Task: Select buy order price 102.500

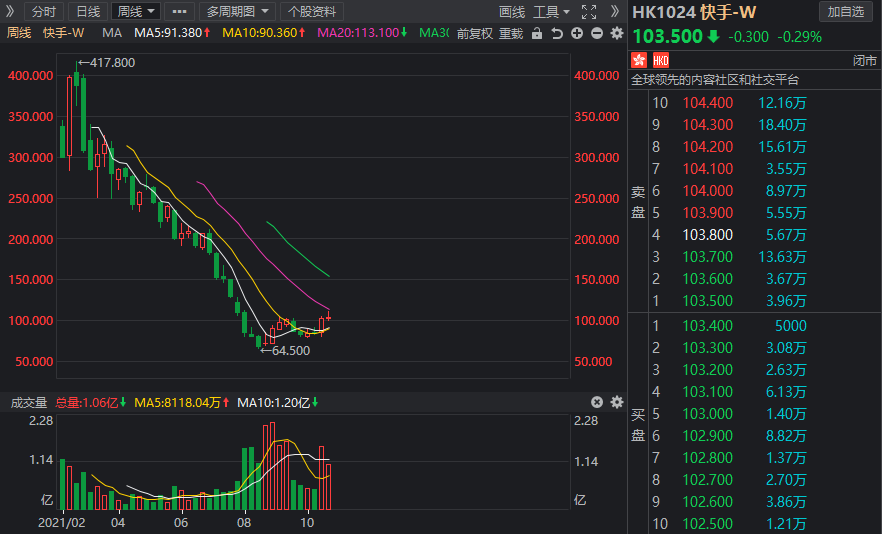Action: pyautogui.click(x=708, y=524)
